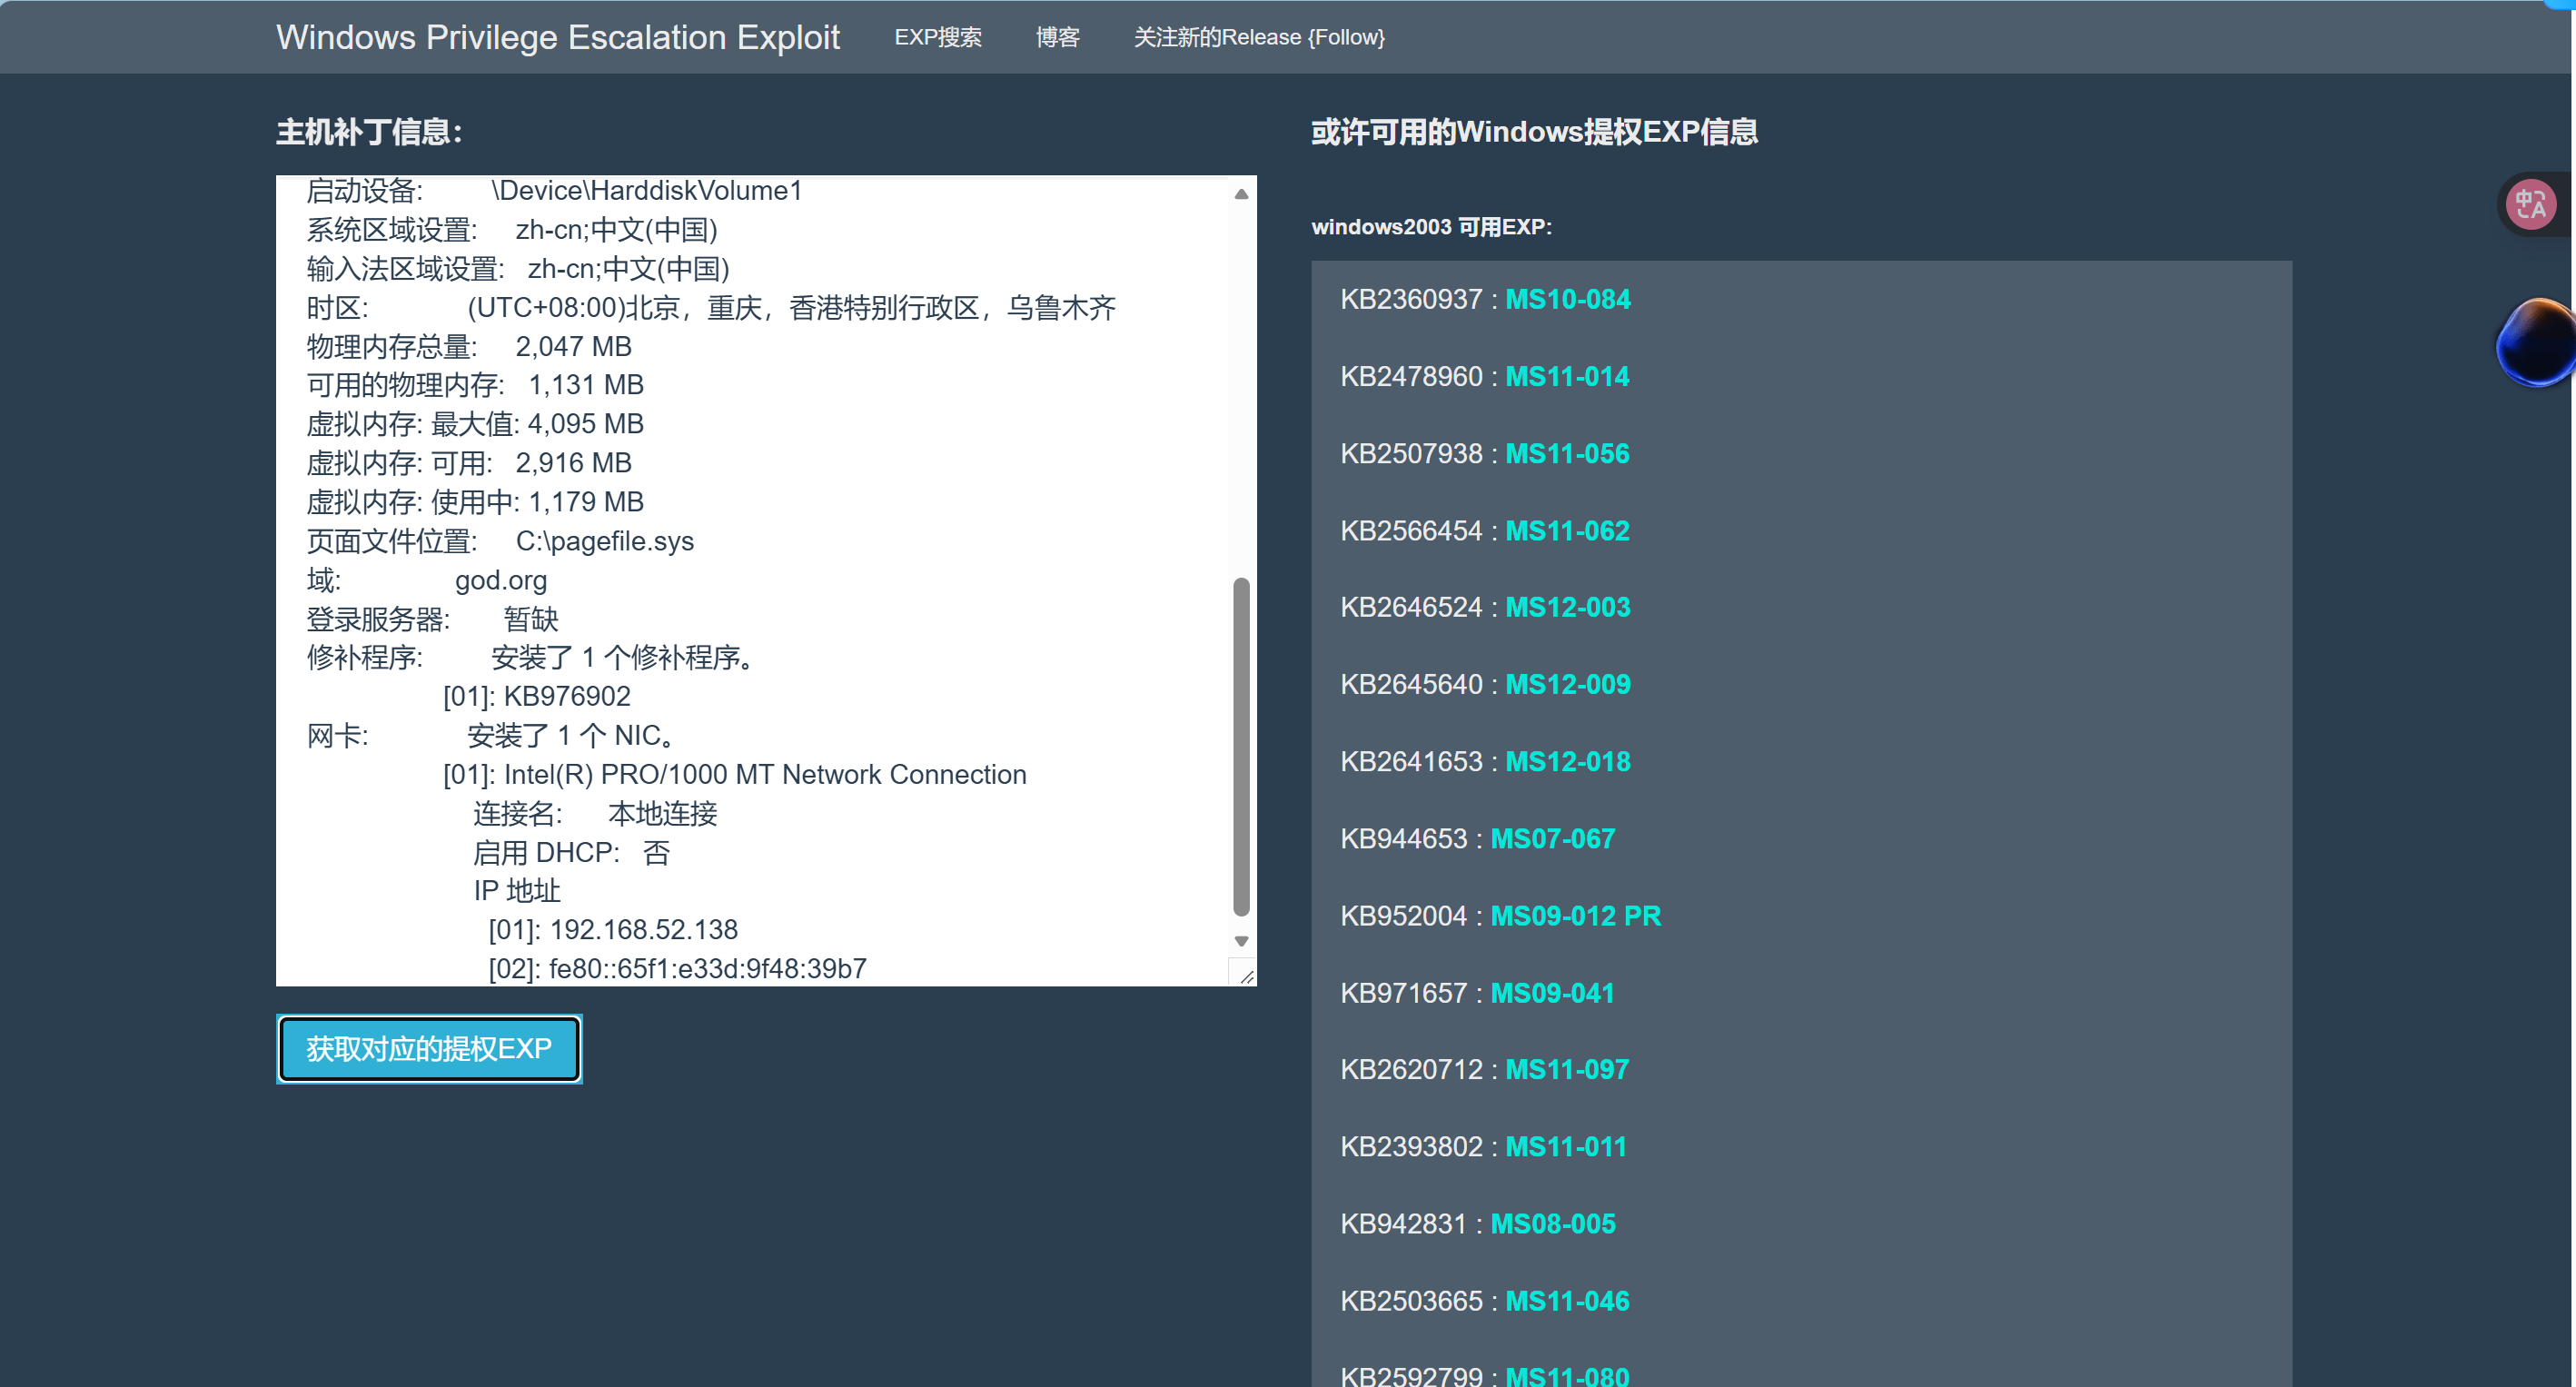Open 关注新的Release Follow menu link

pos(1258,37)
